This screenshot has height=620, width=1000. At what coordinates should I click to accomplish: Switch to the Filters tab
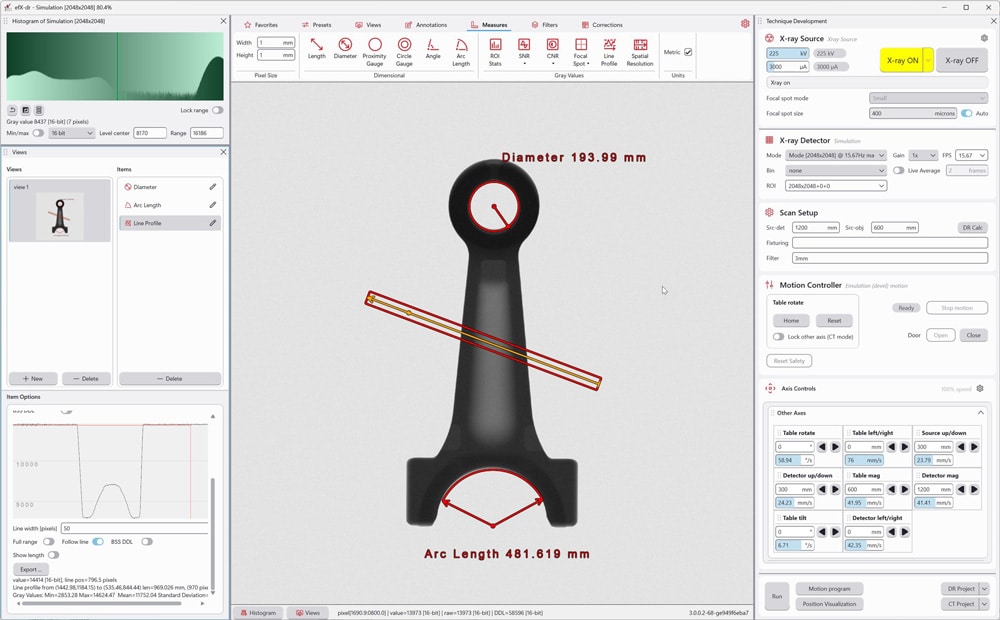[544, 24]
